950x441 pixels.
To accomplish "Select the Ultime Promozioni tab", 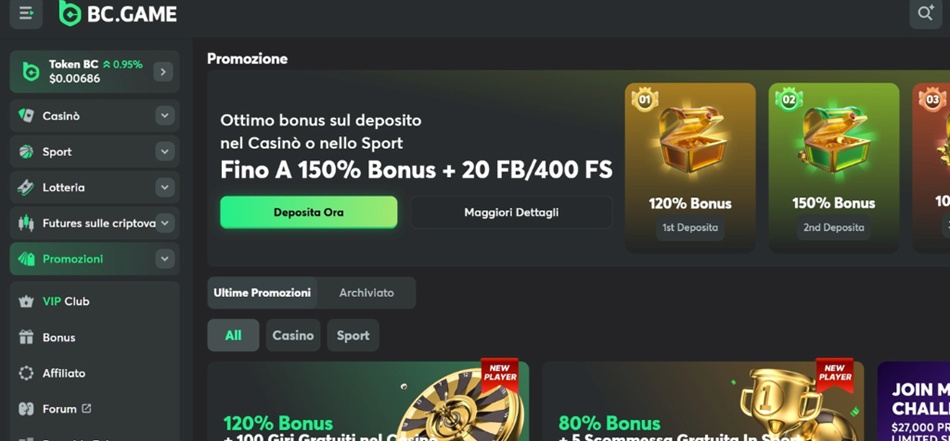I will coord(262,293).
